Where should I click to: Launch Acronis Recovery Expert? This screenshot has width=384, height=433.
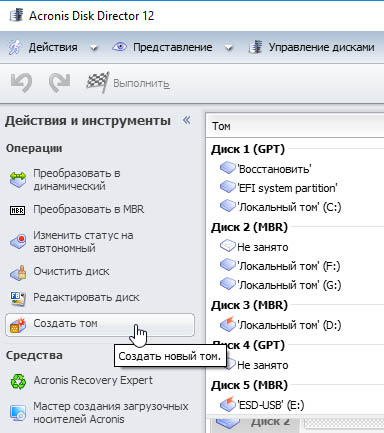coord(93,381)
